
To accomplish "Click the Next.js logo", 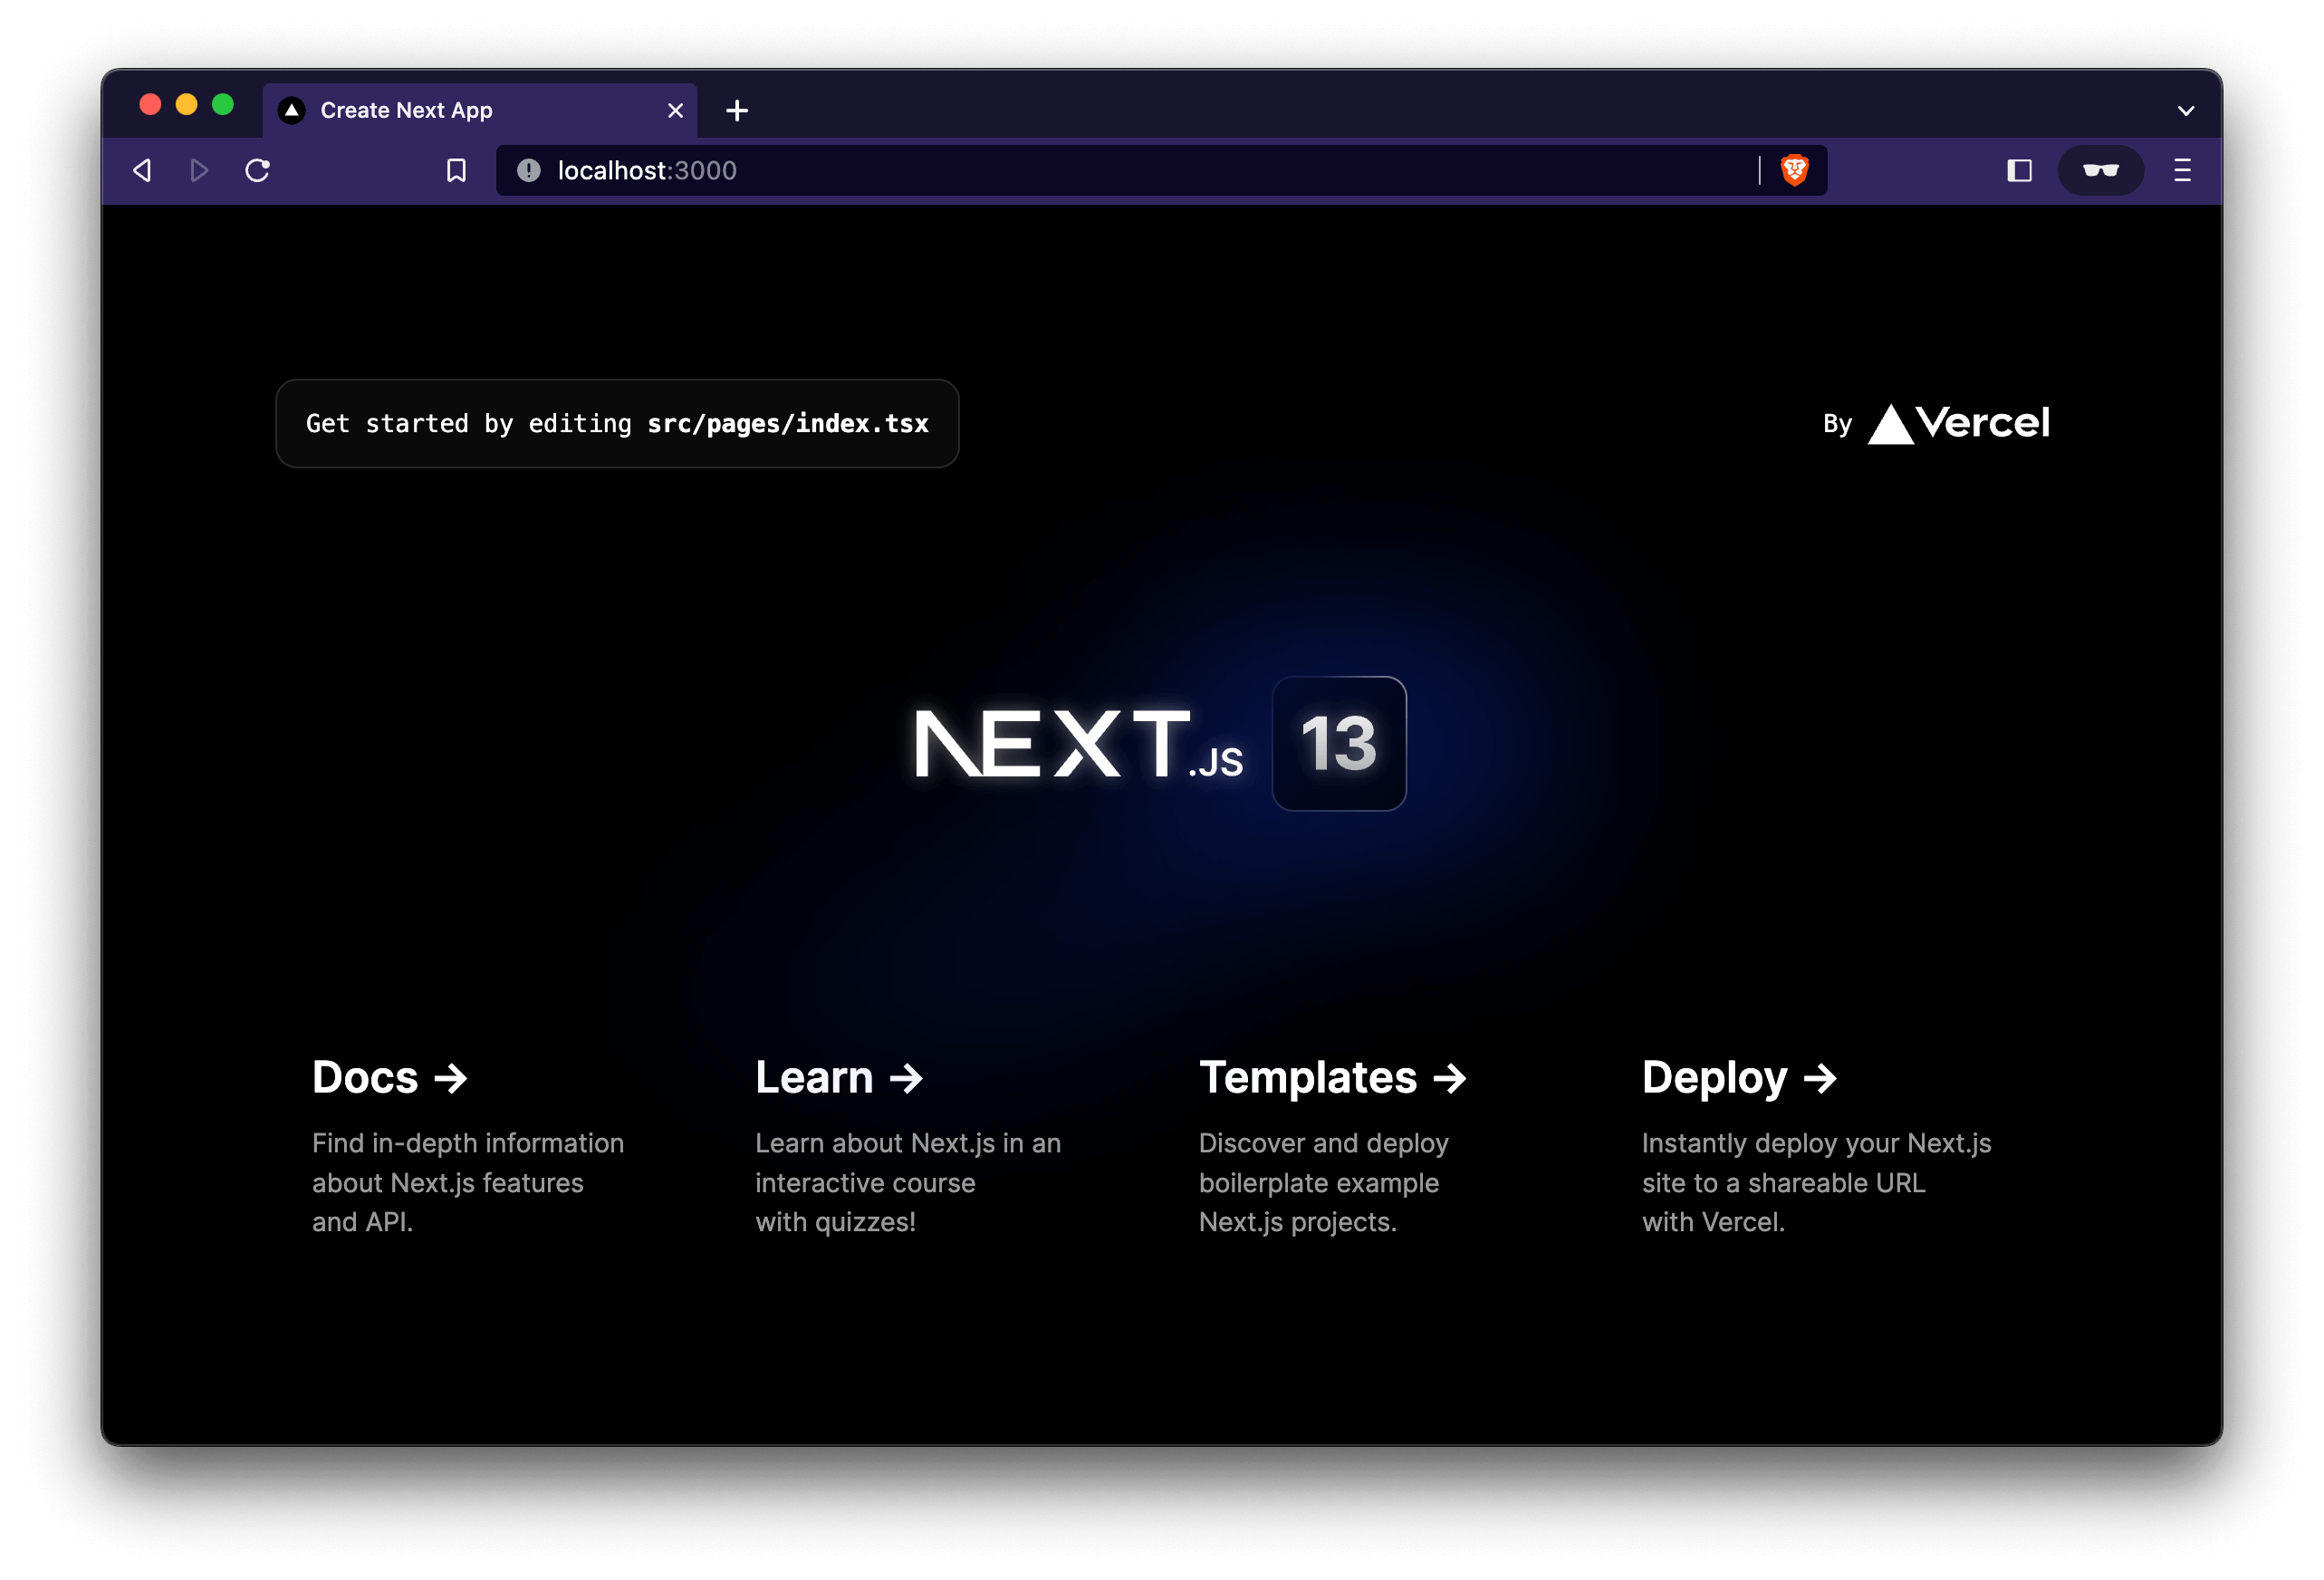I will tap(1077, 743).
